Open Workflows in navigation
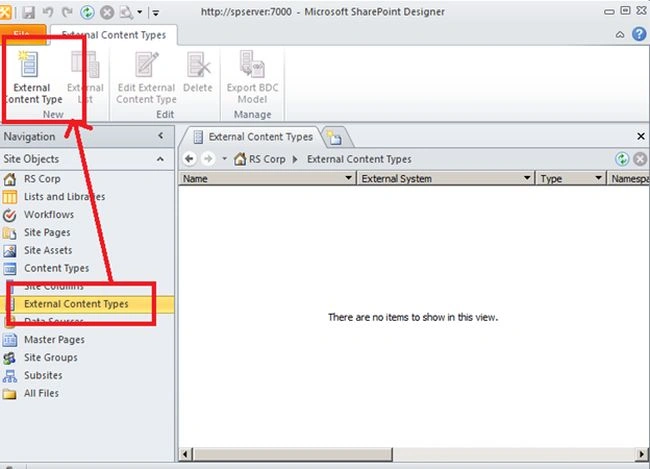 pyautogui.click(x=49, y=214)
